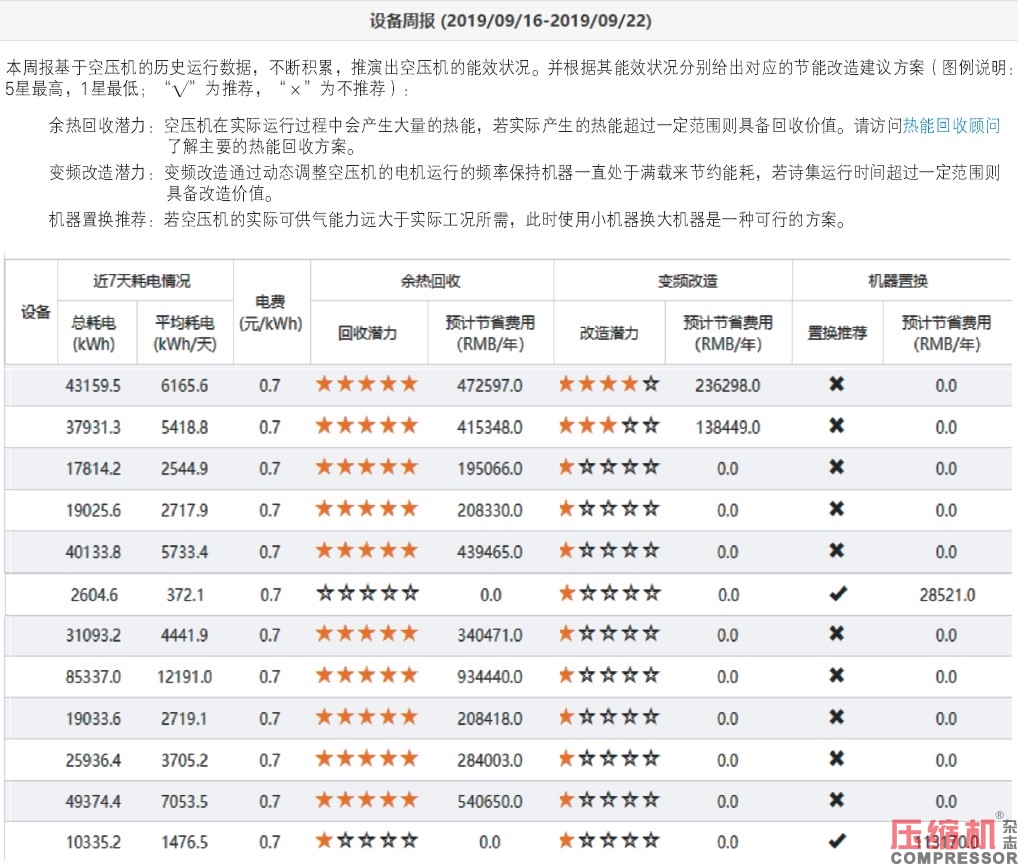The height and width of the screenshot is (864, 1018).
Task: Select average consumption 3705.2
Action: pyautogui.click(x=184, y=760)
